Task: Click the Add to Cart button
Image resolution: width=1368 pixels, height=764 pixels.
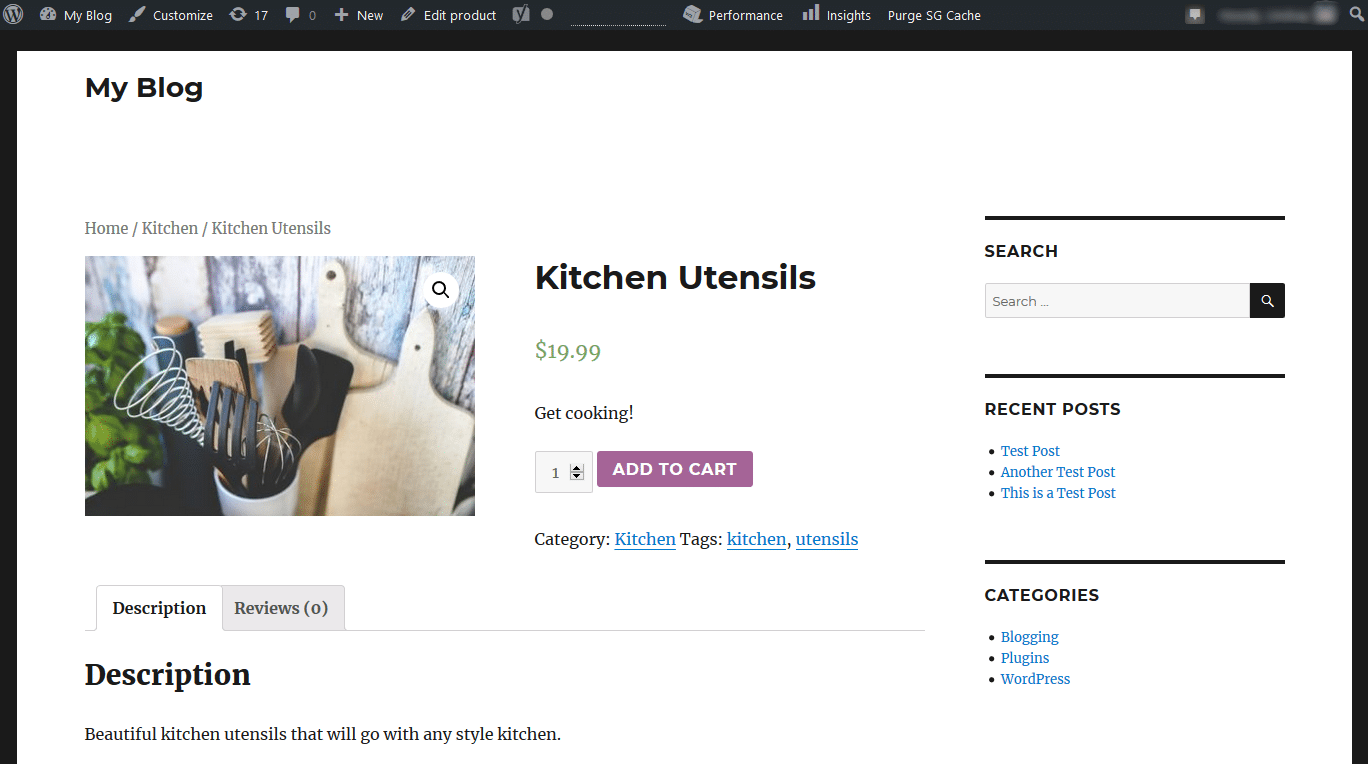Action: [674, 468]
